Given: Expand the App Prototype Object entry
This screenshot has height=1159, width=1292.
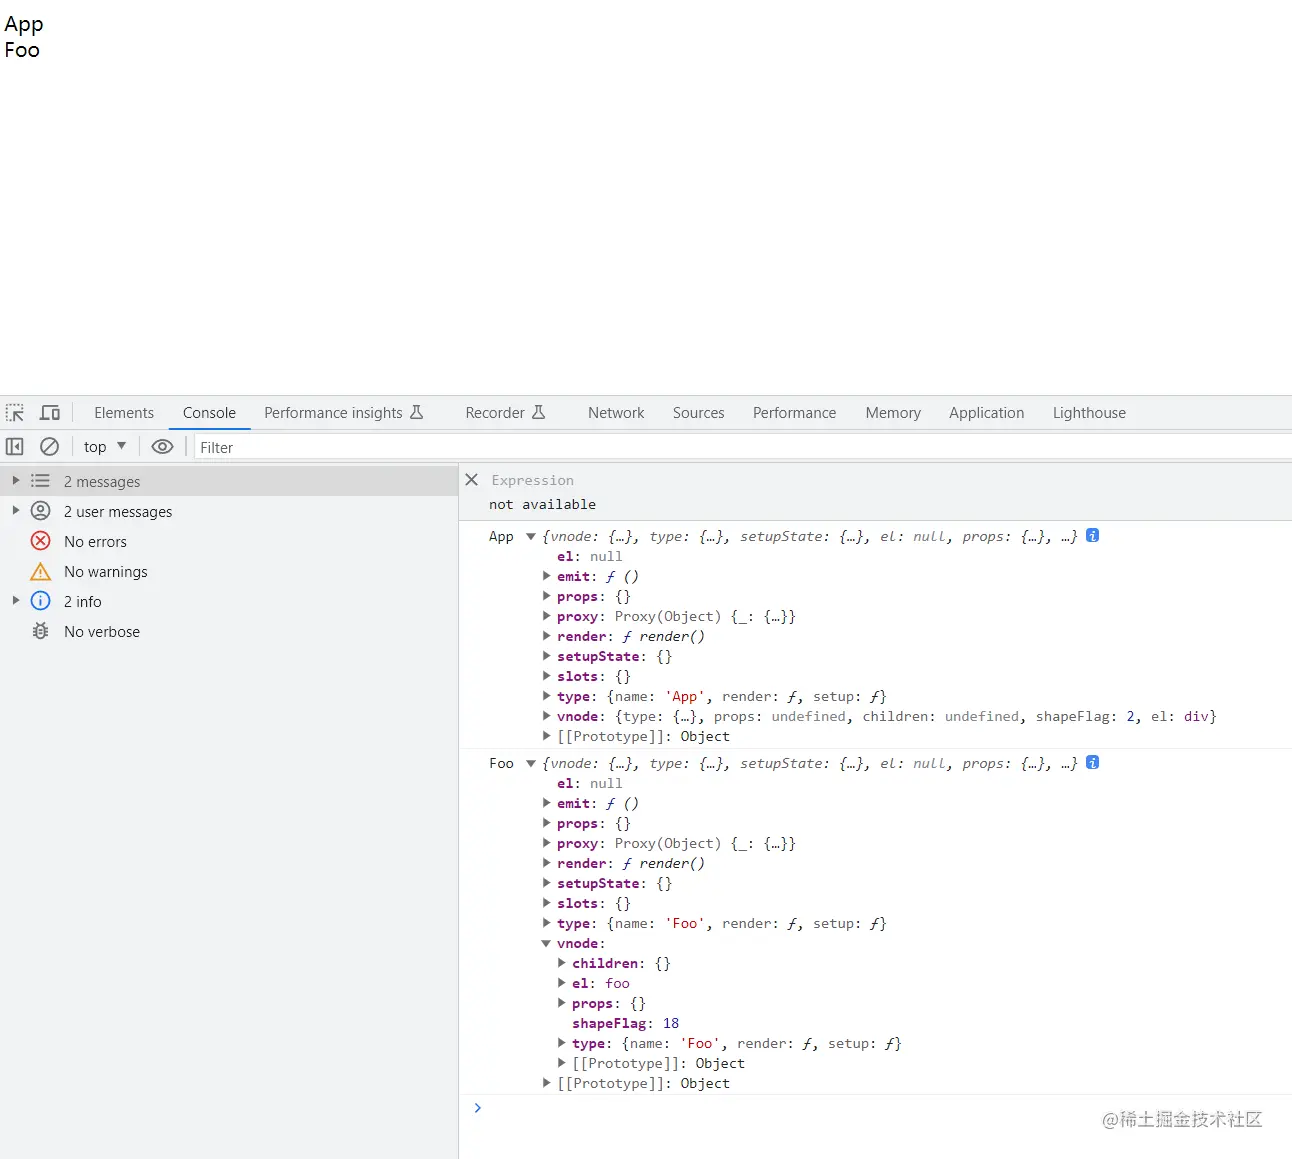Looking at the screenshot, I should point(546,736).
